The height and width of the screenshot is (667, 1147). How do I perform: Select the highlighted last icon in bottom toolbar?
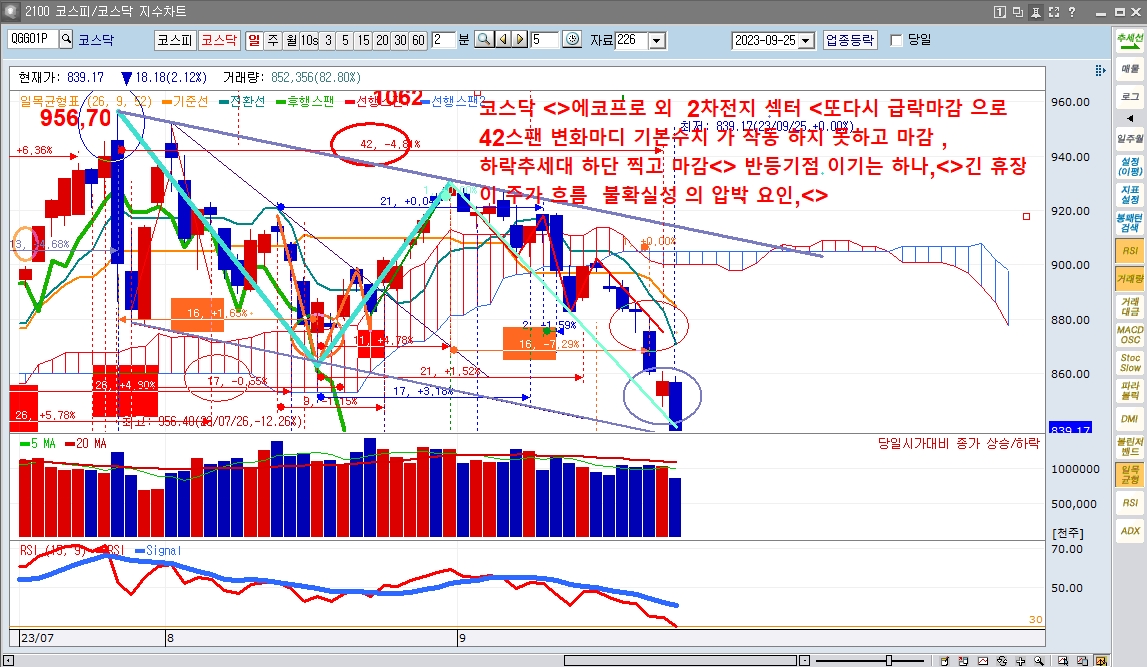[x=1101, y=661]
